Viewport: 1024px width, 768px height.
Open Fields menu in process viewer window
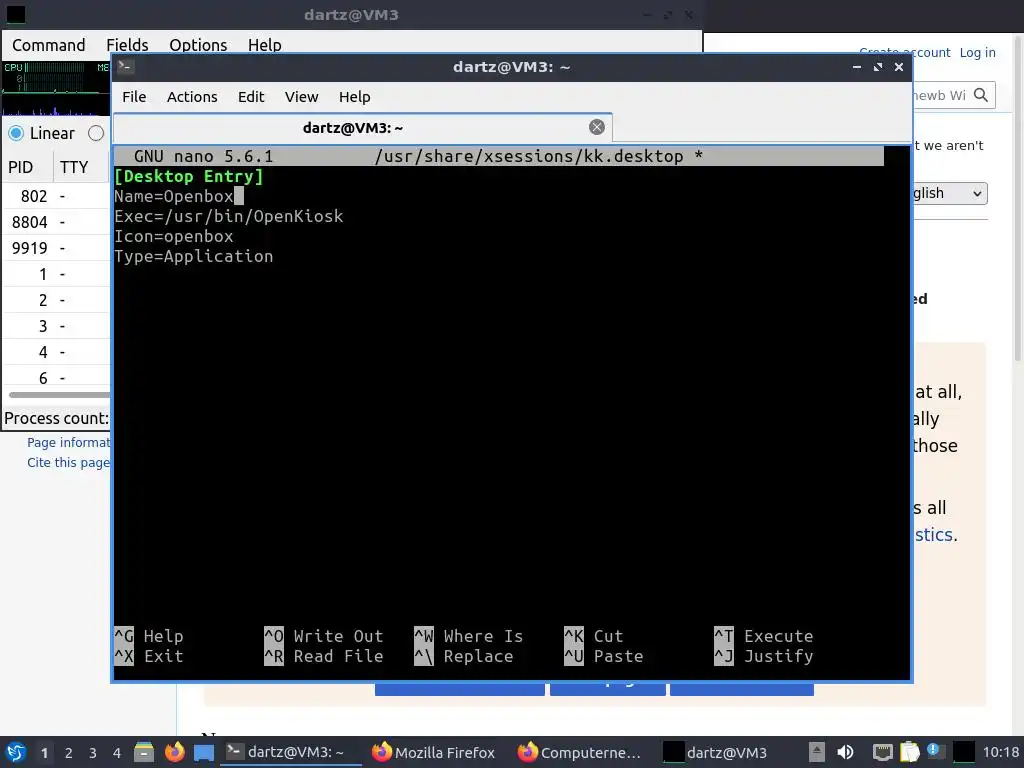pos(127,45)
